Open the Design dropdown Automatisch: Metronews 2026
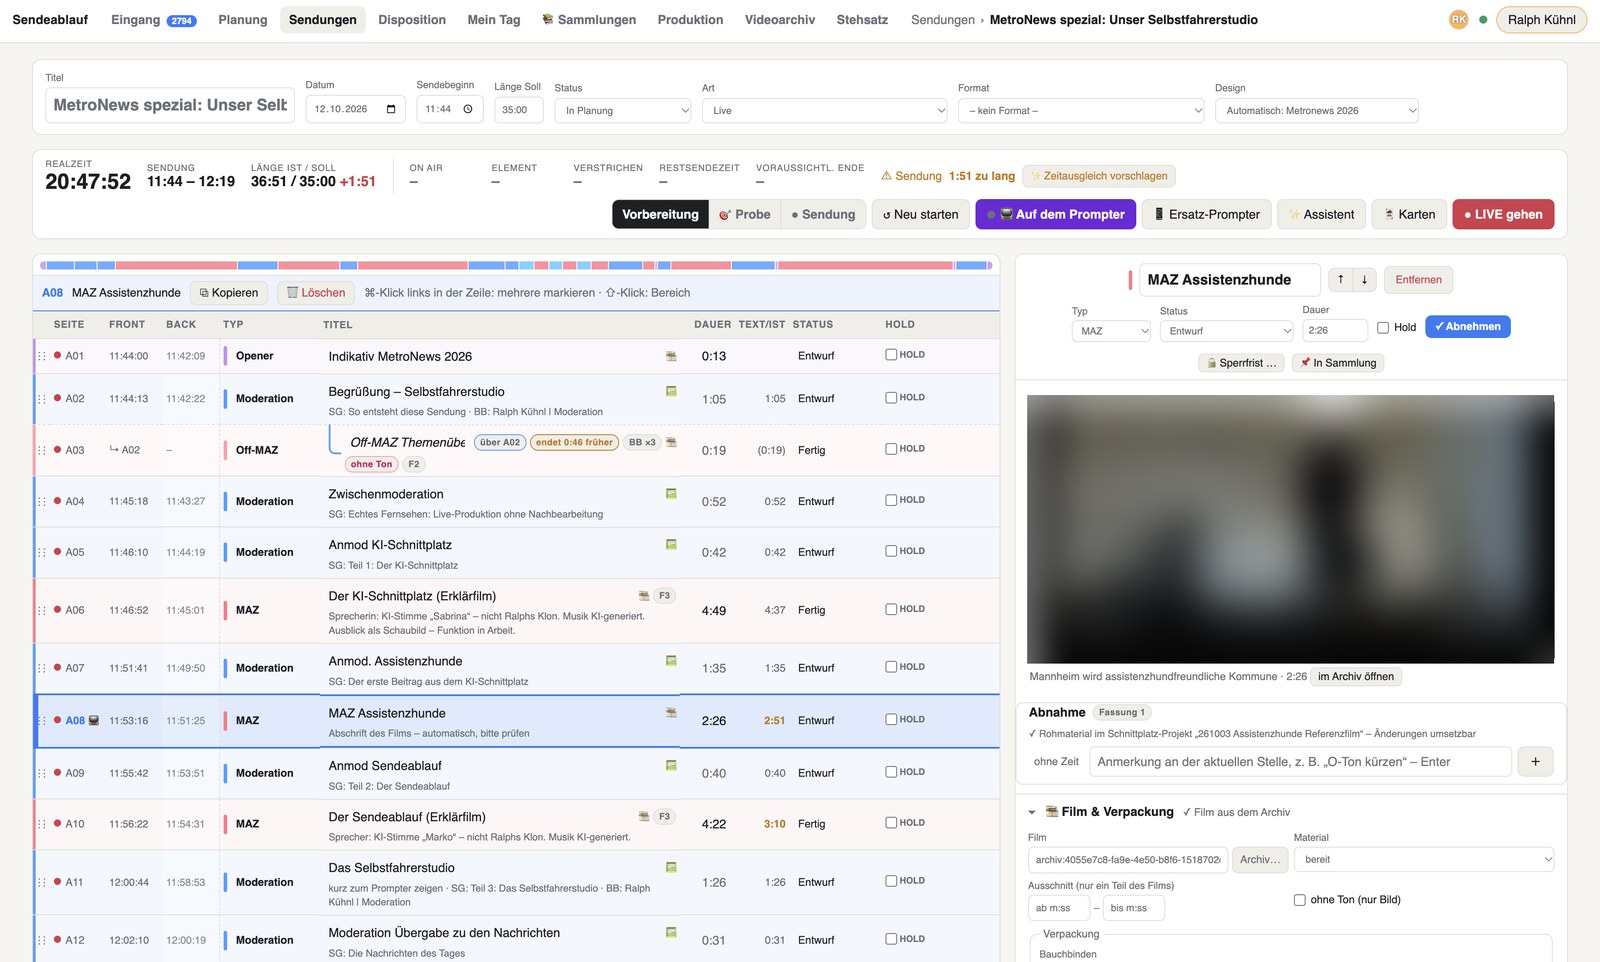Image resolution: width=1600 pixels, height=962 pixels. coord(1317,110)
